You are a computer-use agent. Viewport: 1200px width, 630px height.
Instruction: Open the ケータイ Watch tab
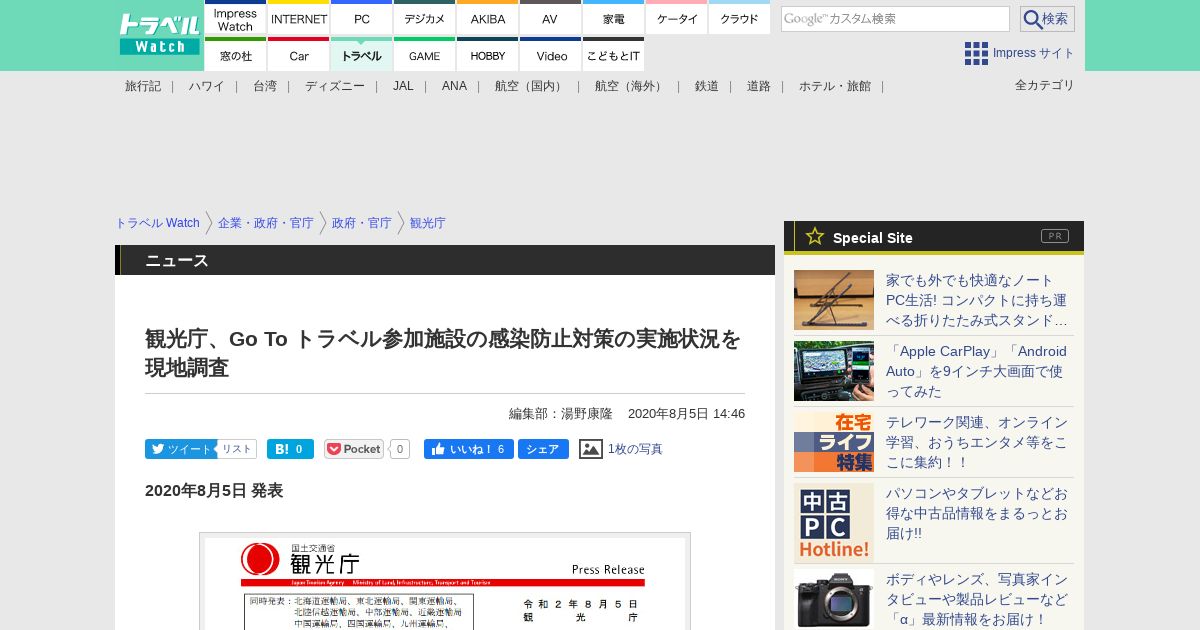click(x=676, y=18)
